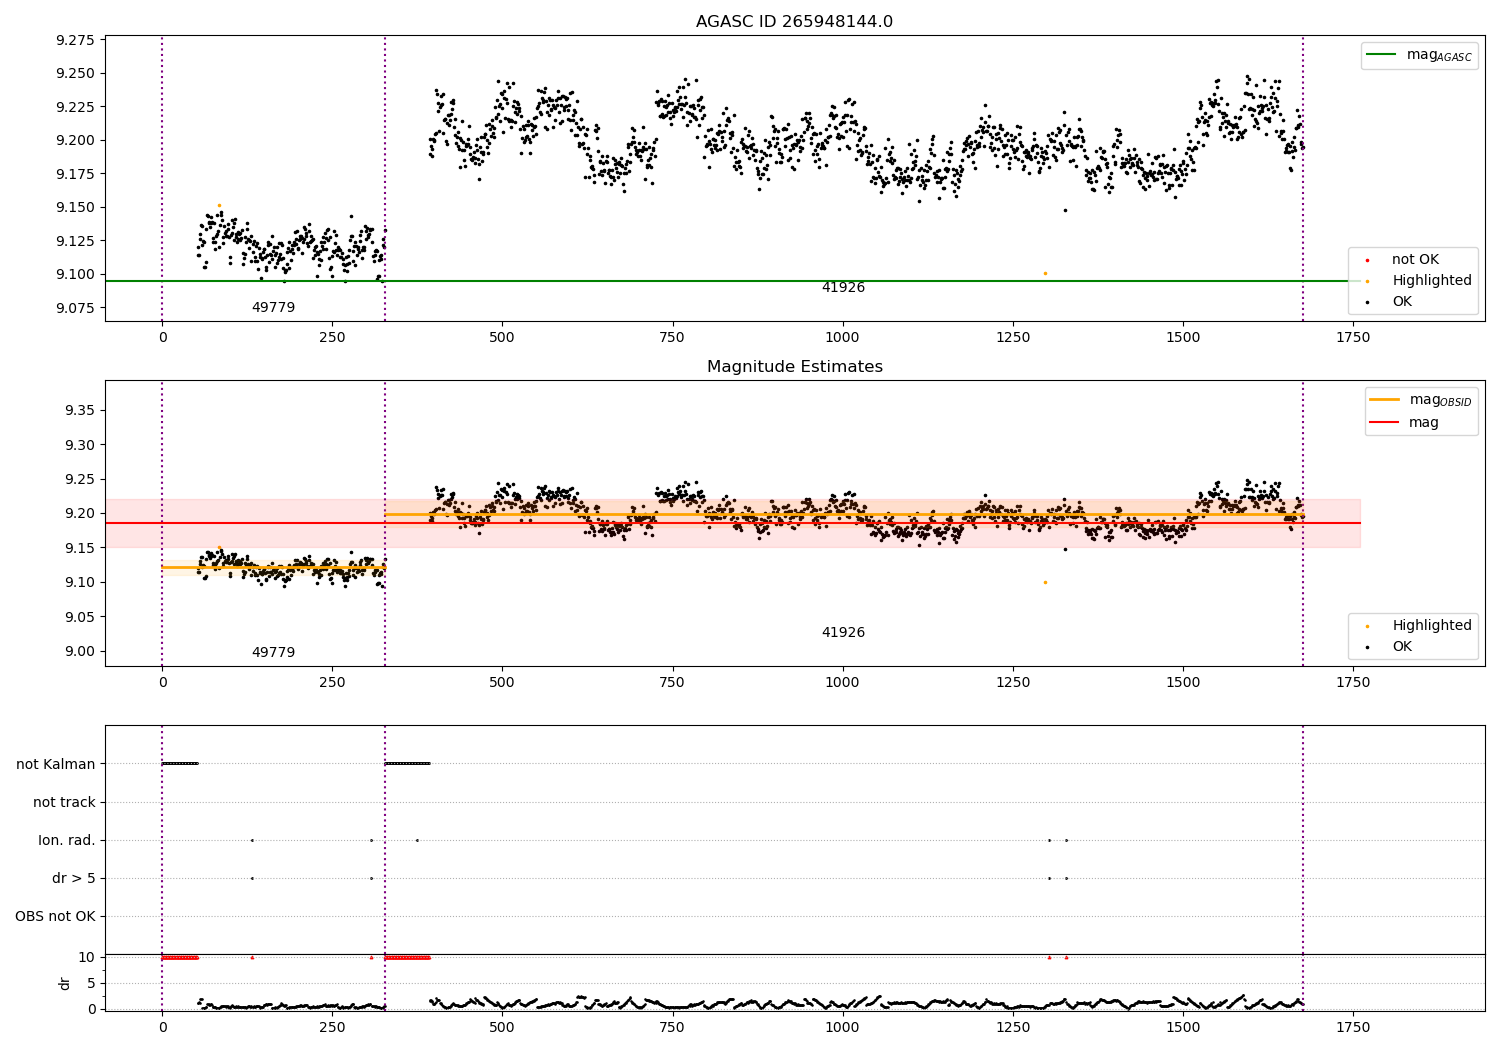Click the orange highlighted outlier point in top plot
This screenshot has height=1050, width=1500.
pyautogui.click(x=1045, y=273)
